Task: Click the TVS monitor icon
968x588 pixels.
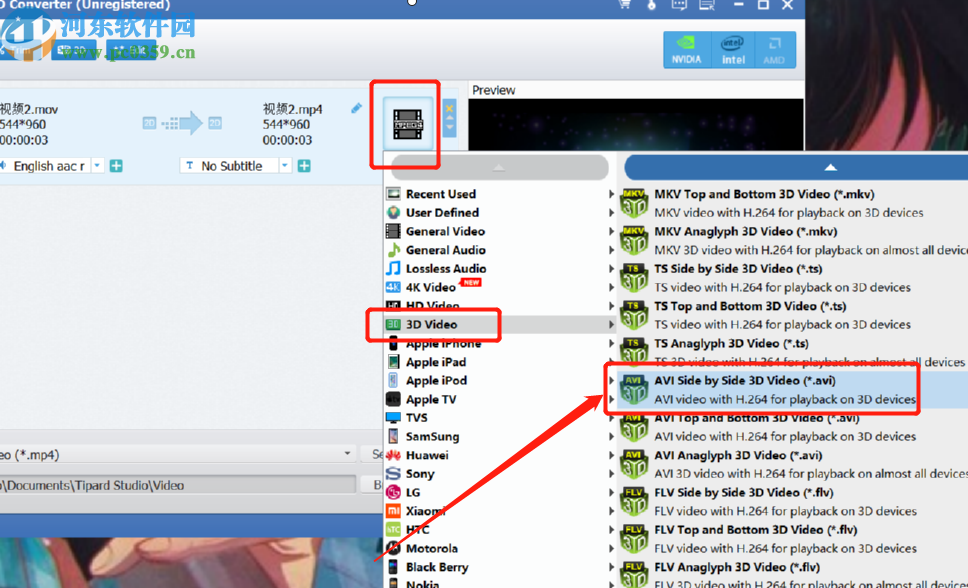Action: pyautogui.click(x=393, y=418)
